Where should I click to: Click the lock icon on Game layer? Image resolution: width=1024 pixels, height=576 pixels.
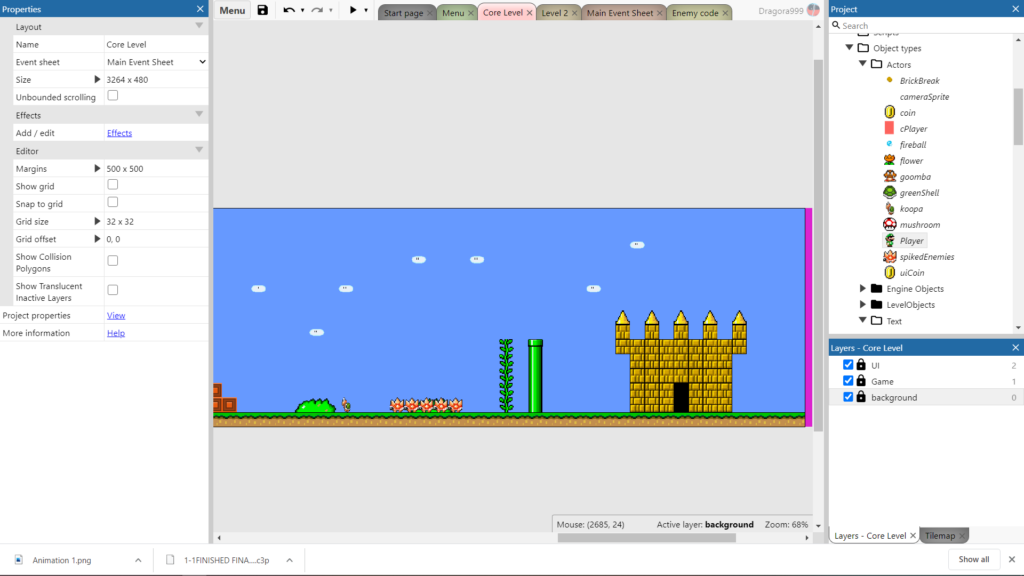point(861,381)
